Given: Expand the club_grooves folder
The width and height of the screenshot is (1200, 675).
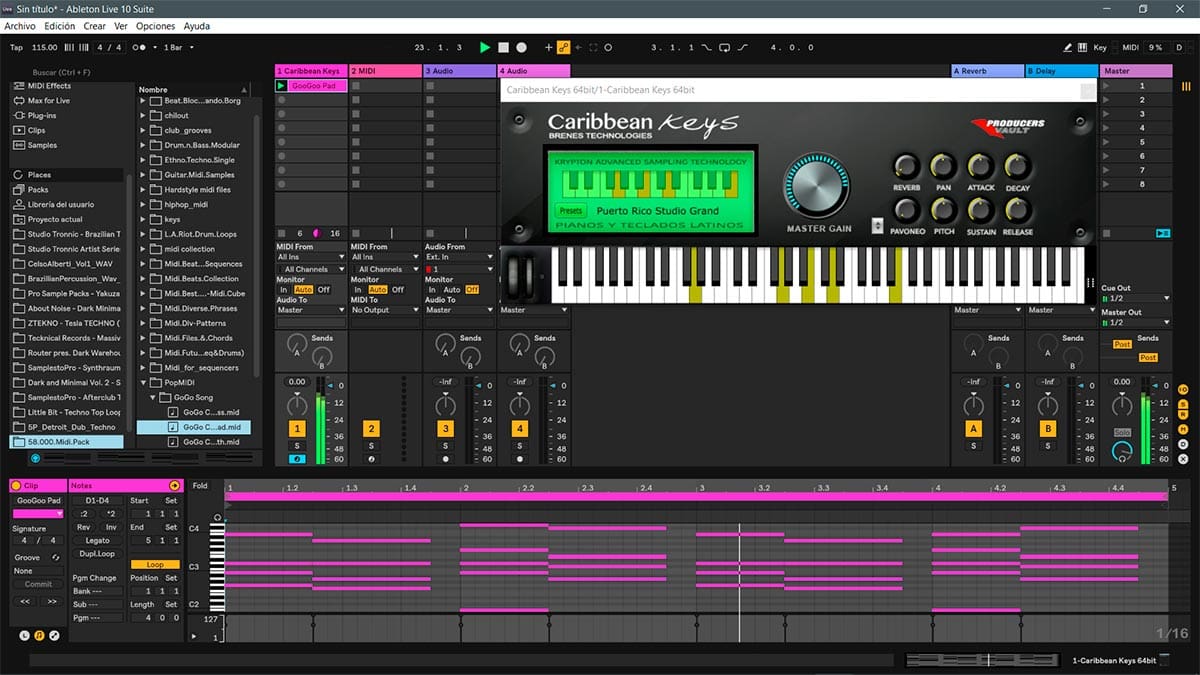Looking at the screenshot, I should tap(142, 131).
